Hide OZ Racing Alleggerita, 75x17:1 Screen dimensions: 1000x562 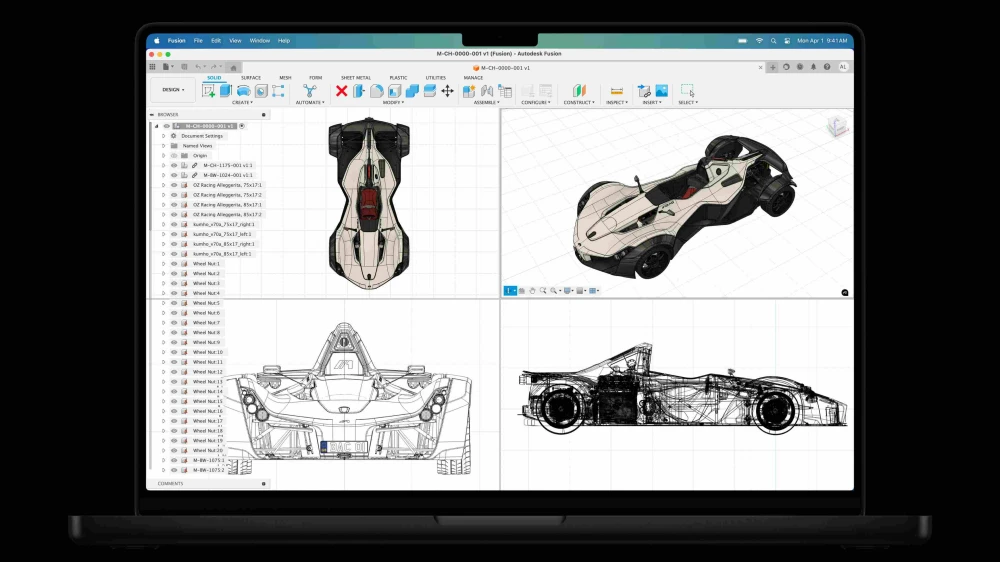point(173,185)
